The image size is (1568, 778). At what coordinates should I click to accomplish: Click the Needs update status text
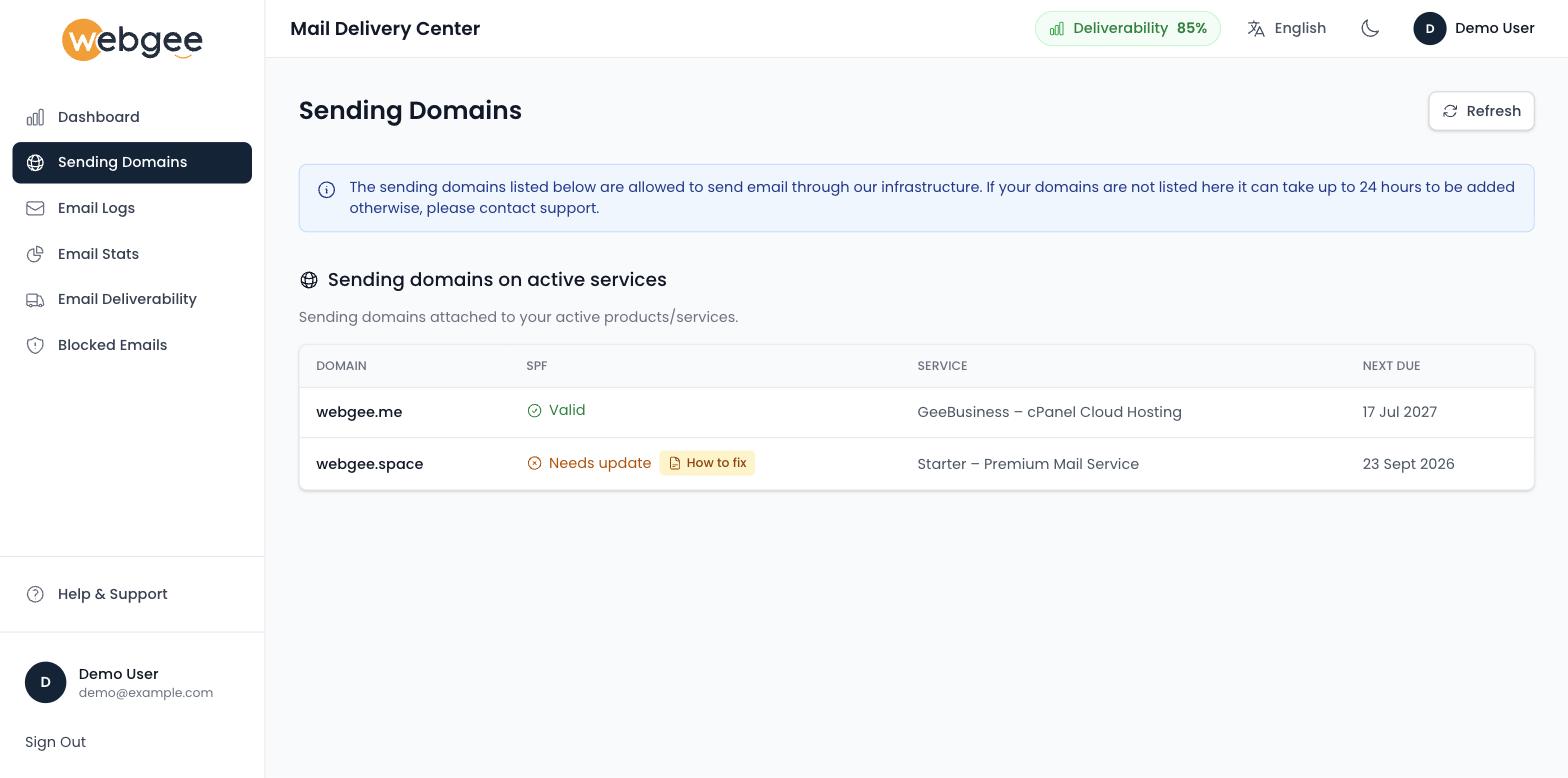point(600,463)
